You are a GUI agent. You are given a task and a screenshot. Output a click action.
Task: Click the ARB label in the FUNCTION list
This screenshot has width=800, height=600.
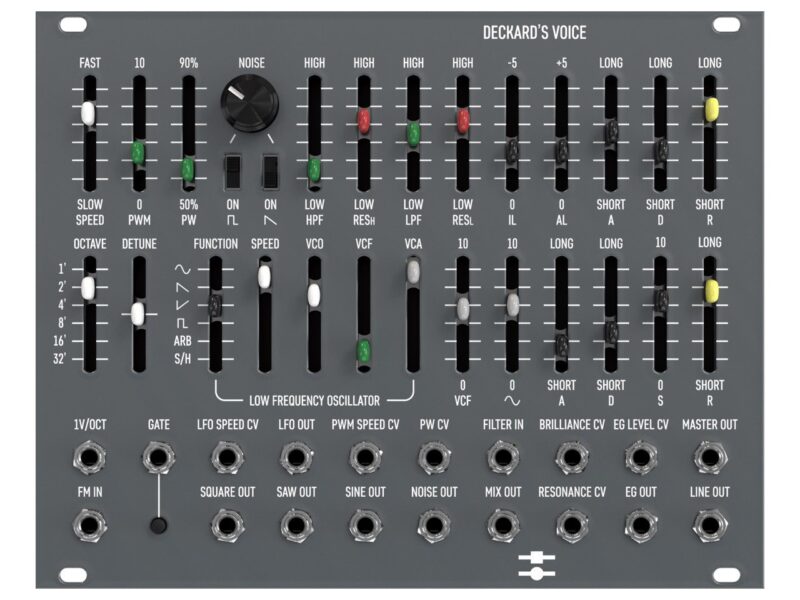coord(183,341)
